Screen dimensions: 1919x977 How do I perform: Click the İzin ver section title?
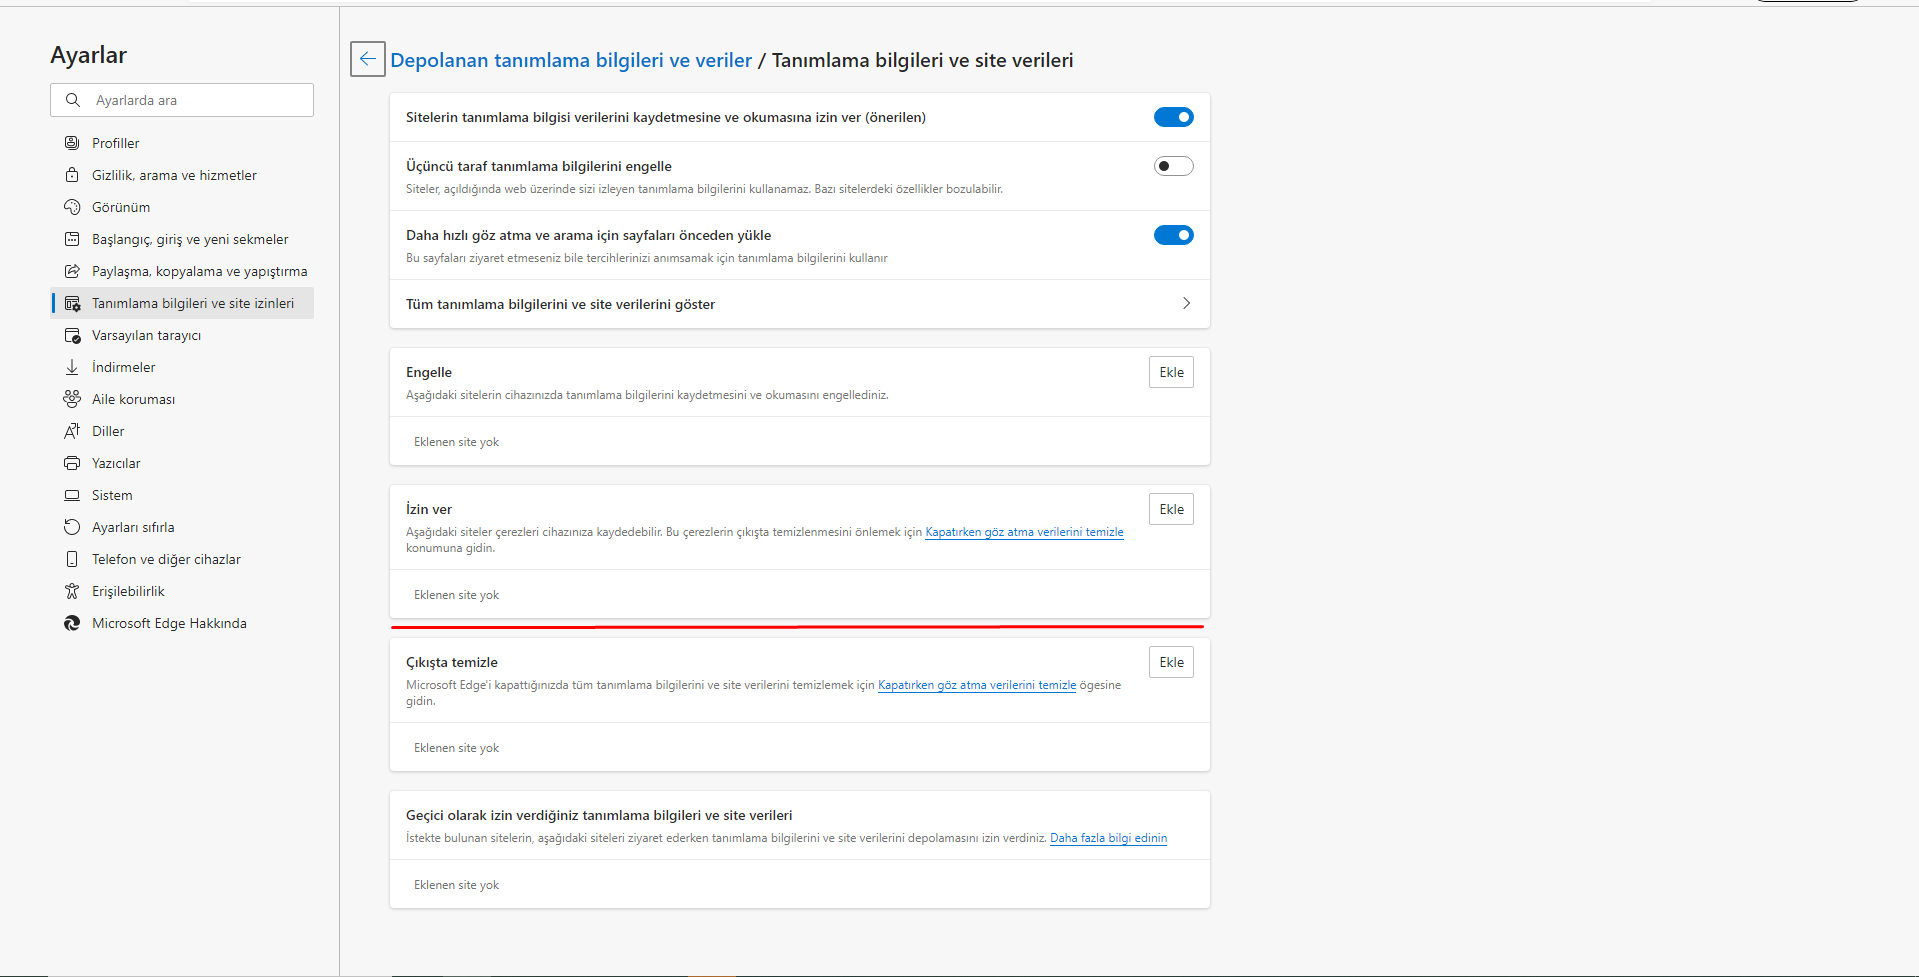pyautogui.click(x=429, y=509)
